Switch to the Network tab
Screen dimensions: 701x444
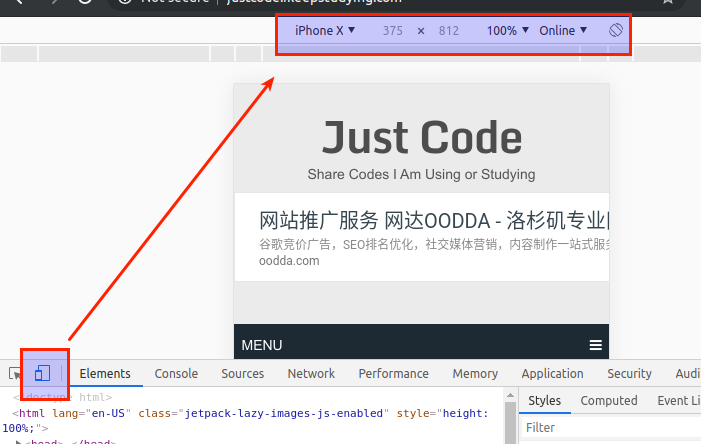pyautogui.click(x=311, y=373)
